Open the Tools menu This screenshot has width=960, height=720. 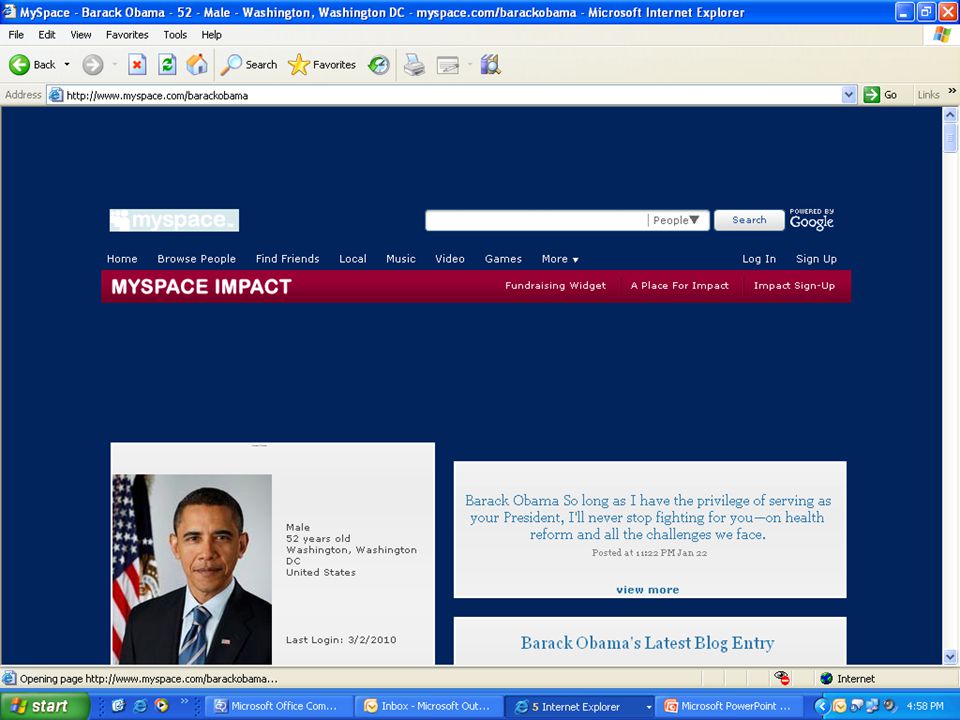click(x=175, y=35)
